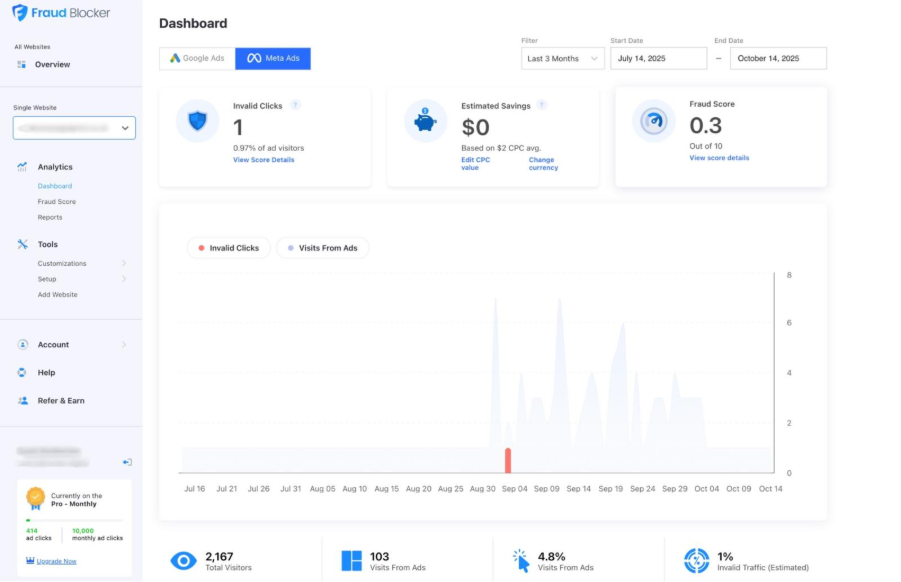Screen dimensions: 901x582
Task: Open the Help section
Action: pyautogui.click(x=48, y=372)
